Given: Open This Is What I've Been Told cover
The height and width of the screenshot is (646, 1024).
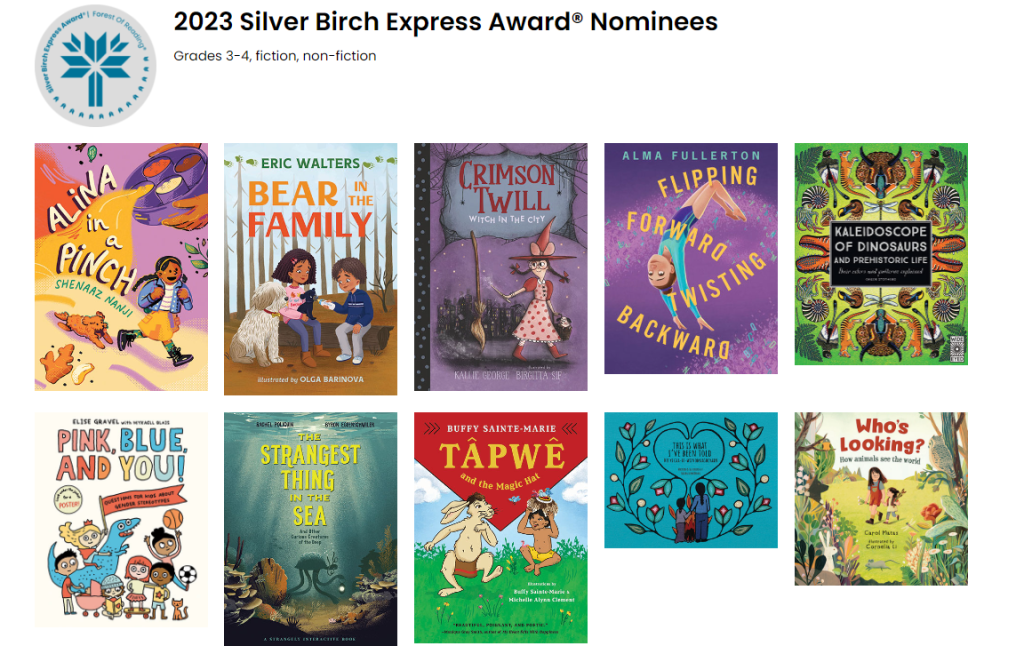Looking at the screenshot, I should click(690, 480).
